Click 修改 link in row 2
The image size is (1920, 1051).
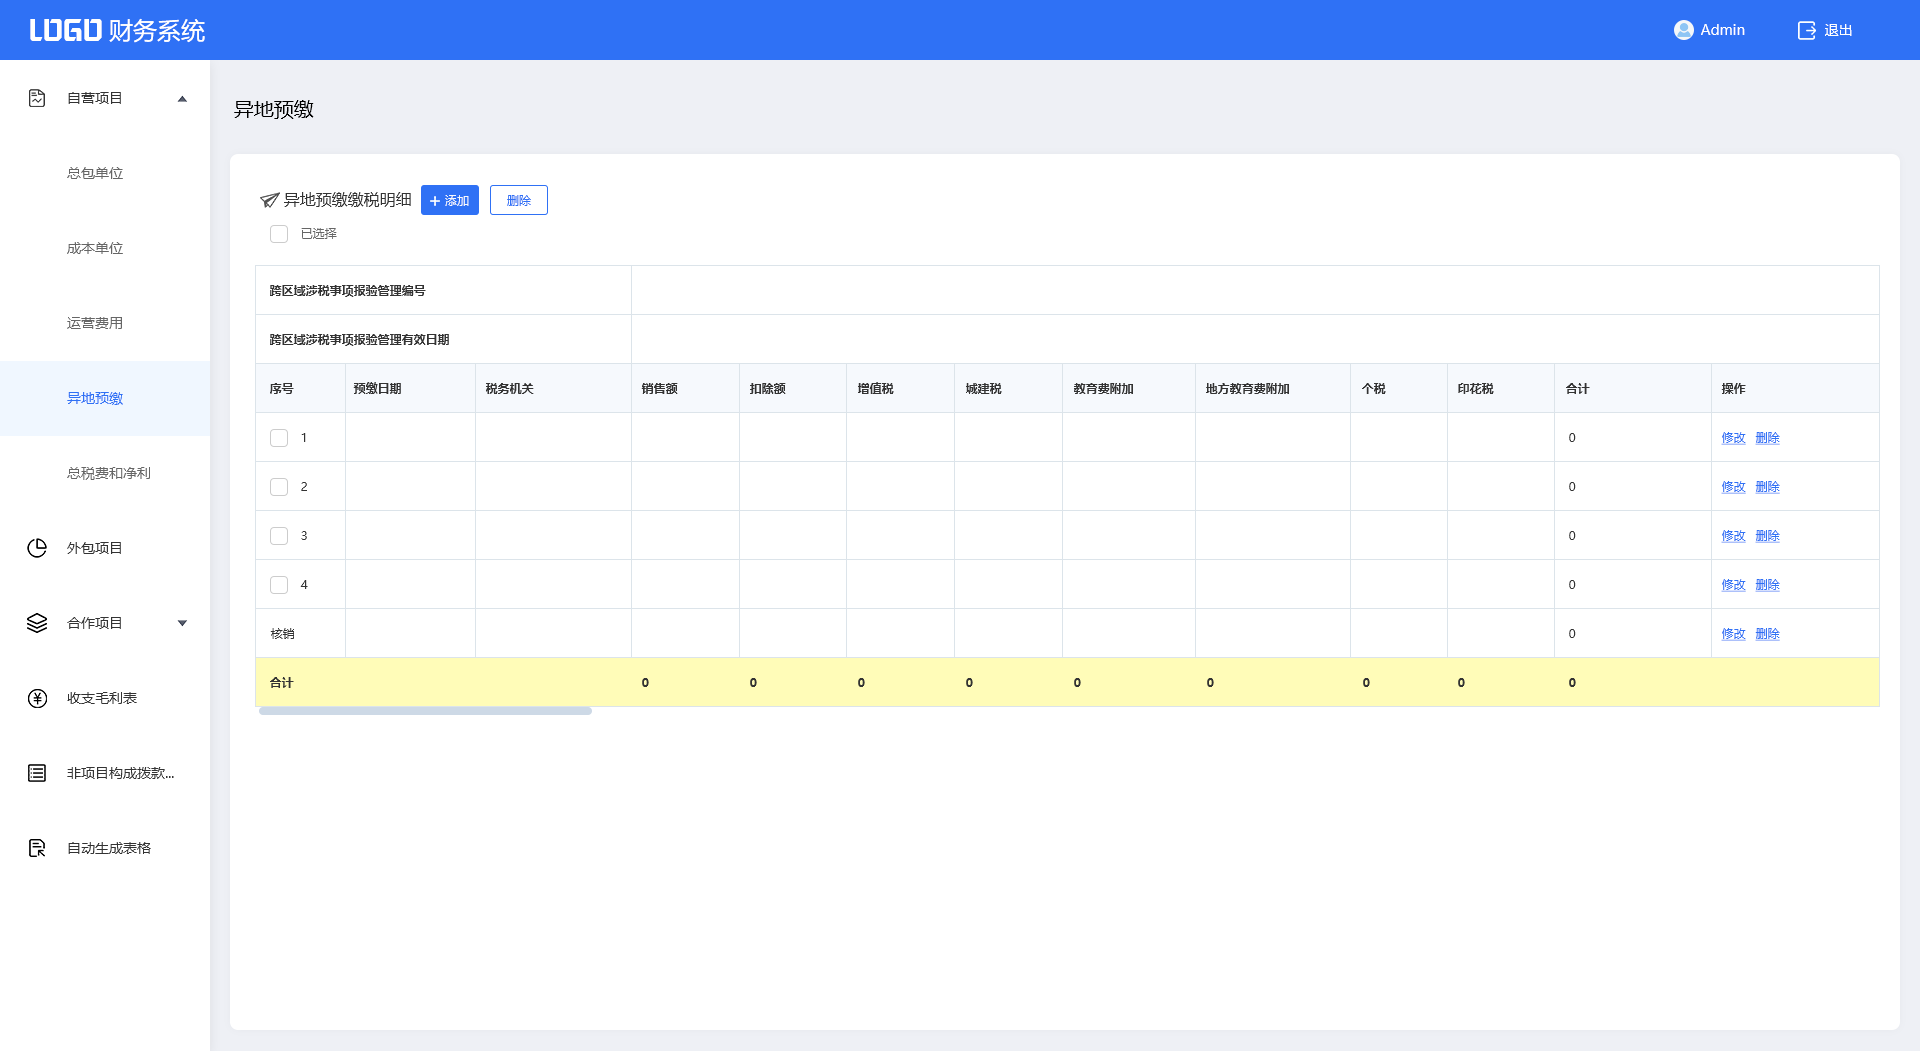(x=1733, y=487)
